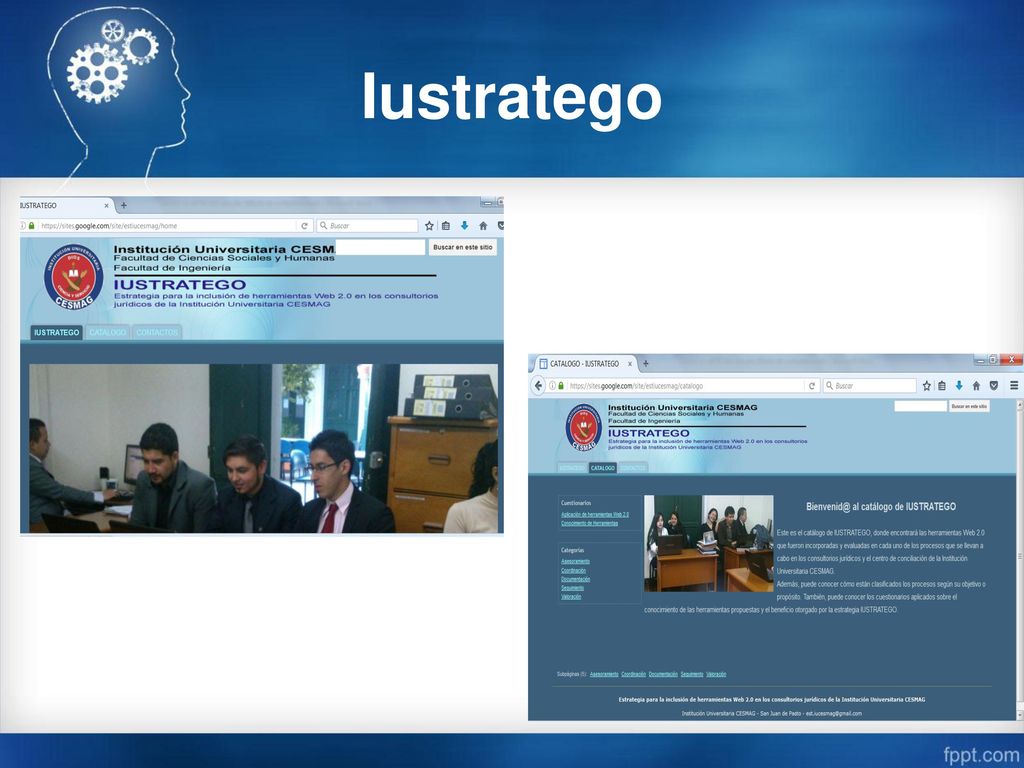Click the Buscar search box in the CATALOGO browser
This screenshot has width=1024, height=768.
[x=869, y=386]
